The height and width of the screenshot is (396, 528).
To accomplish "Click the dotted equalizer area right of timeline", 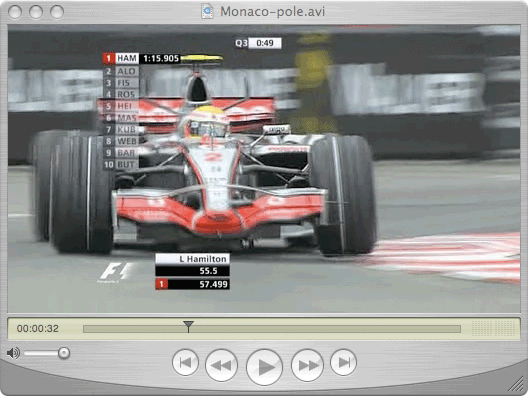I will tap(493, 328).
